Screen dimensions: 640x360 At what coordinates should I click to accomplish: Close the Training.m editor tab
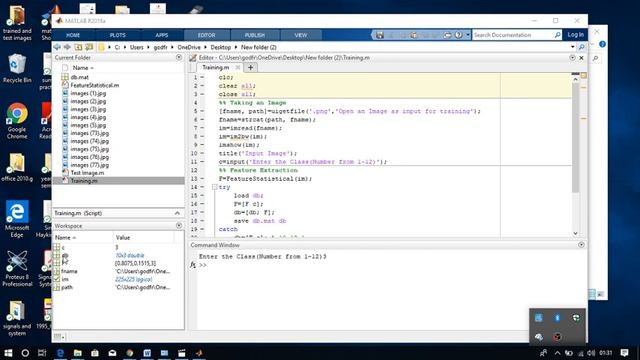238,67
